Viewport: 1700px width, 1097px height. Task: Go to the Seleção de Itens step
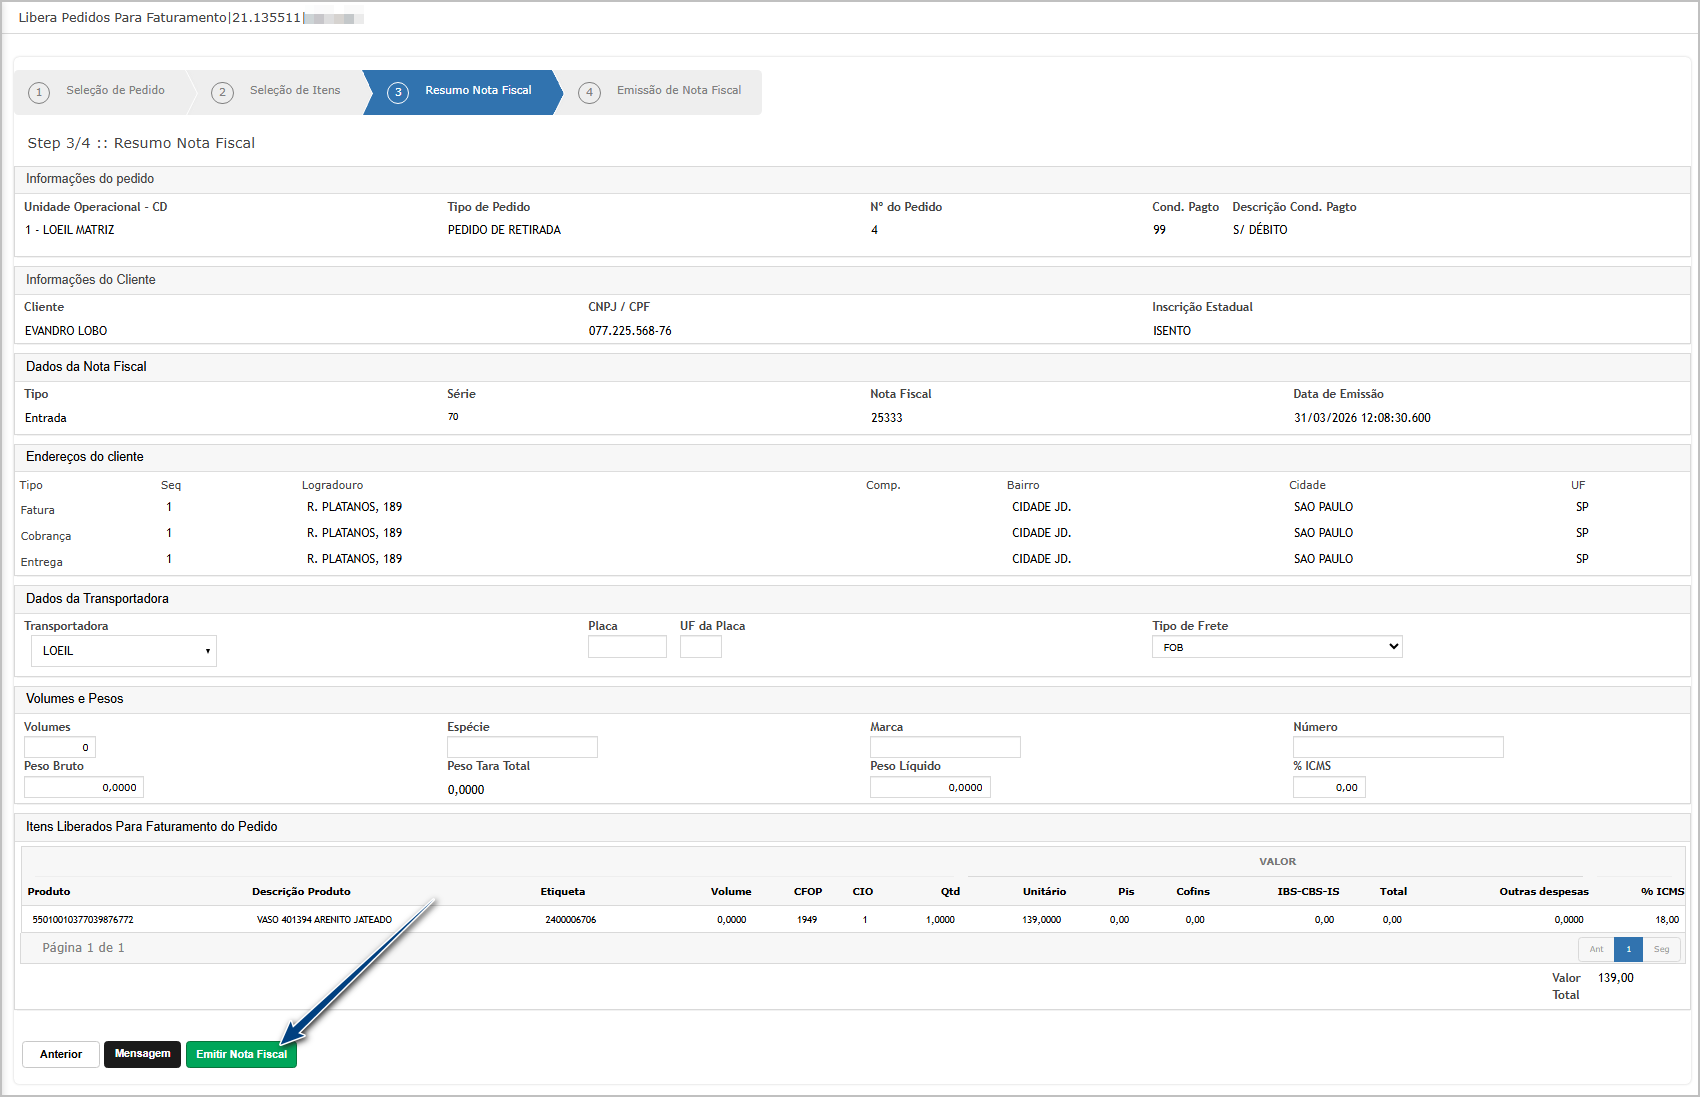pyautogui.click(x=295, y=91)
